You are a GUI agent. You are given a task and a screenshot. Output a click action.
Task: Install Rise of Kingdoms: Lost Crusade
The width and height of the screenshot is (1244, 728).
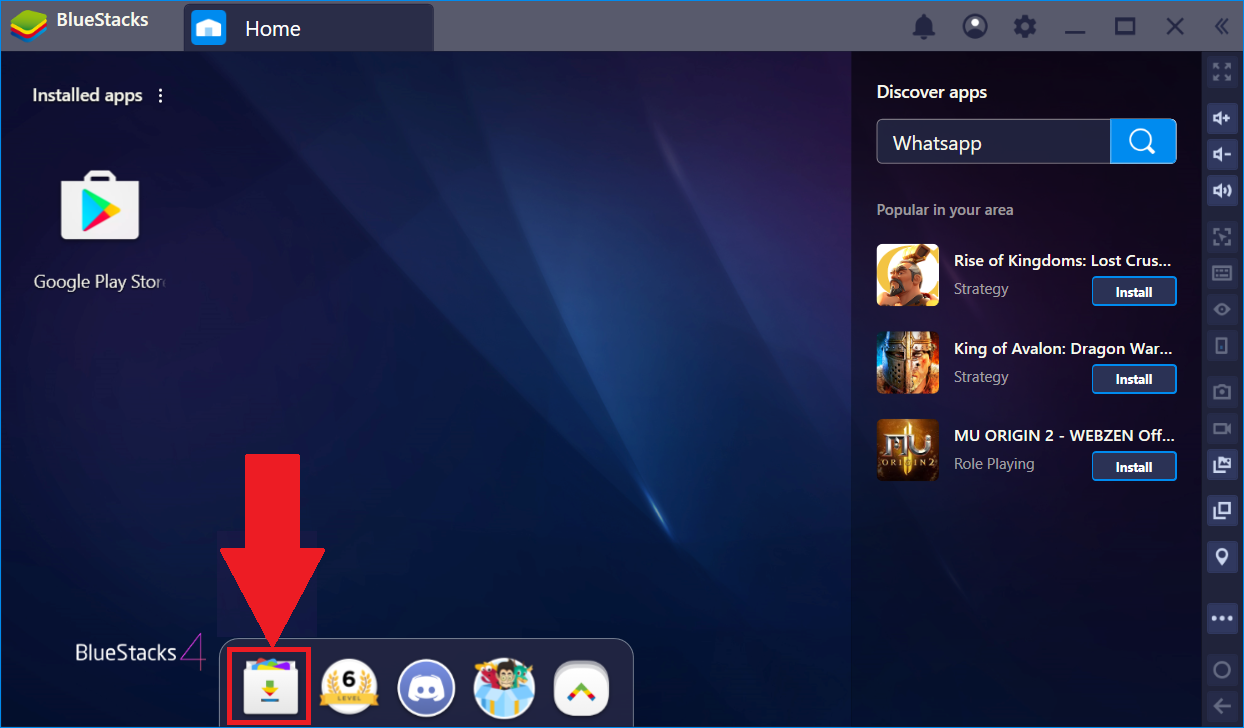1134,292
